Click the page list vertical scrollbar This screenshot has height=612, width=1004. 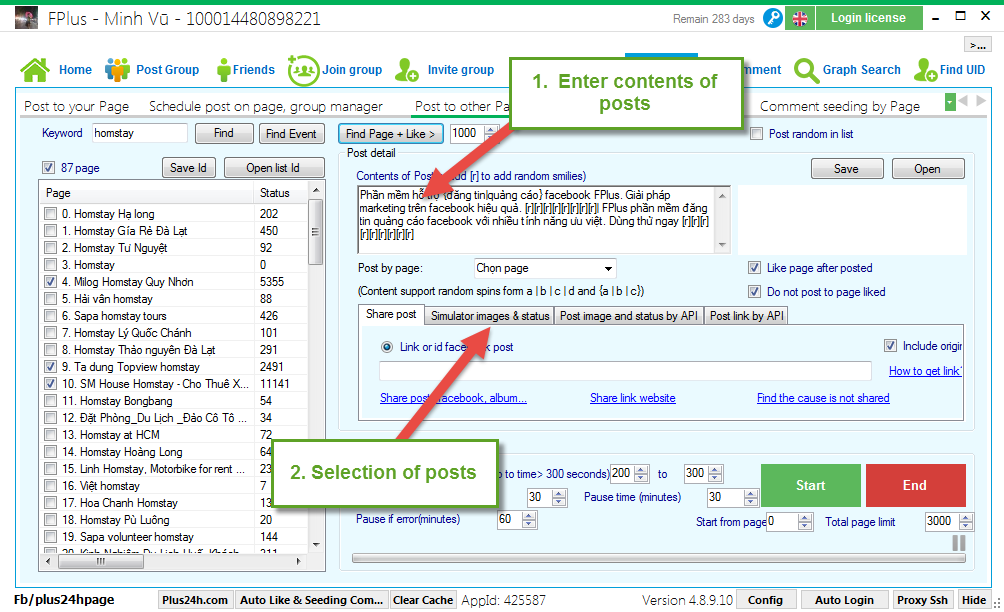[316, 369]
